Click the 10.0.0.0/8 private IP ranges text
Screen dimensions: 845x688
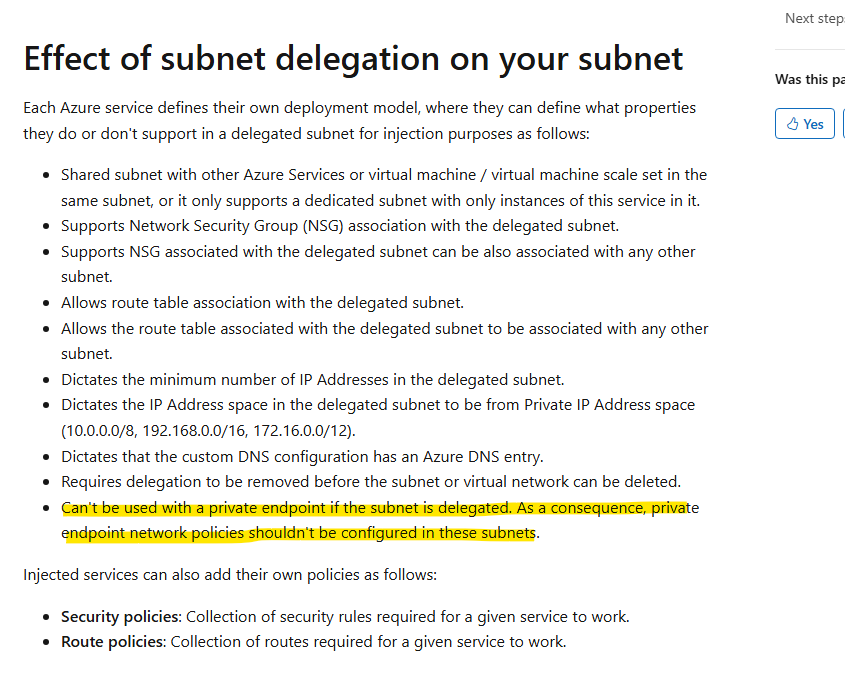(x=208, y=431)
